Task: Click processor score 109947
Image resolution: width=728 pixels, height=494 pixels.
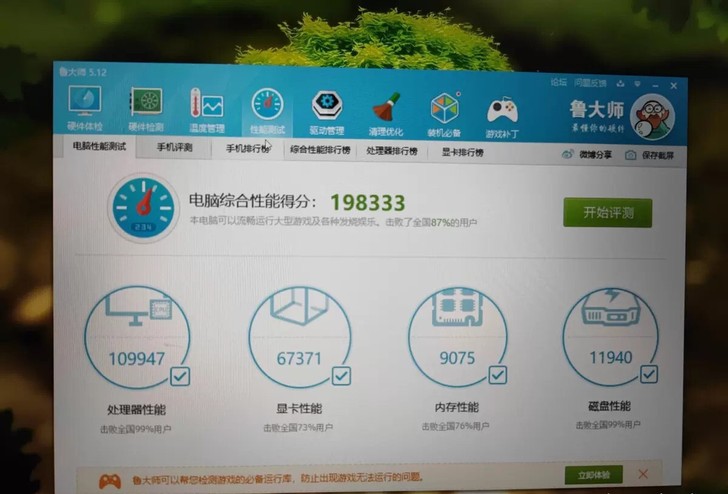Action: (136, 359)
